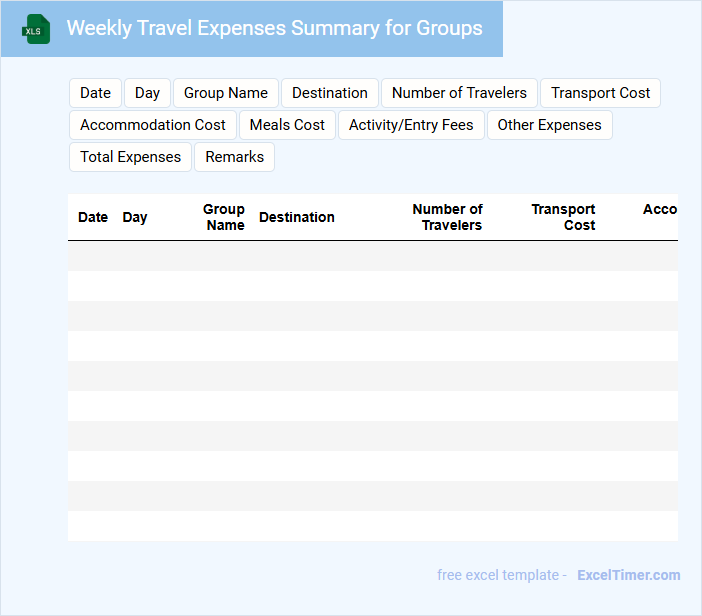
Task: Click the Activity/Entry Fees tag
Action: (411, 125)
